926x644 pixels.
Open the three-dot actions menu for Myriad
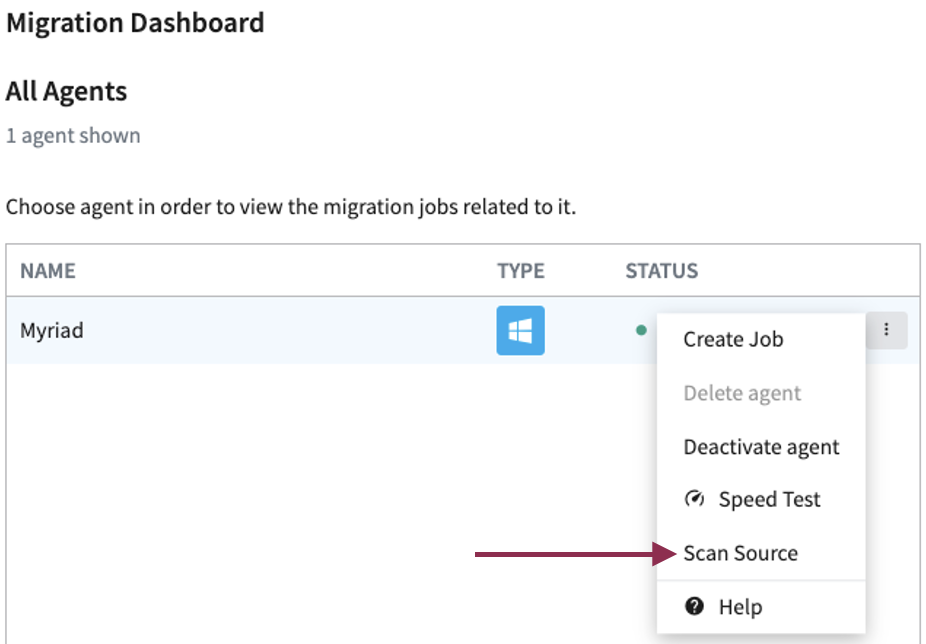point(886,329)
